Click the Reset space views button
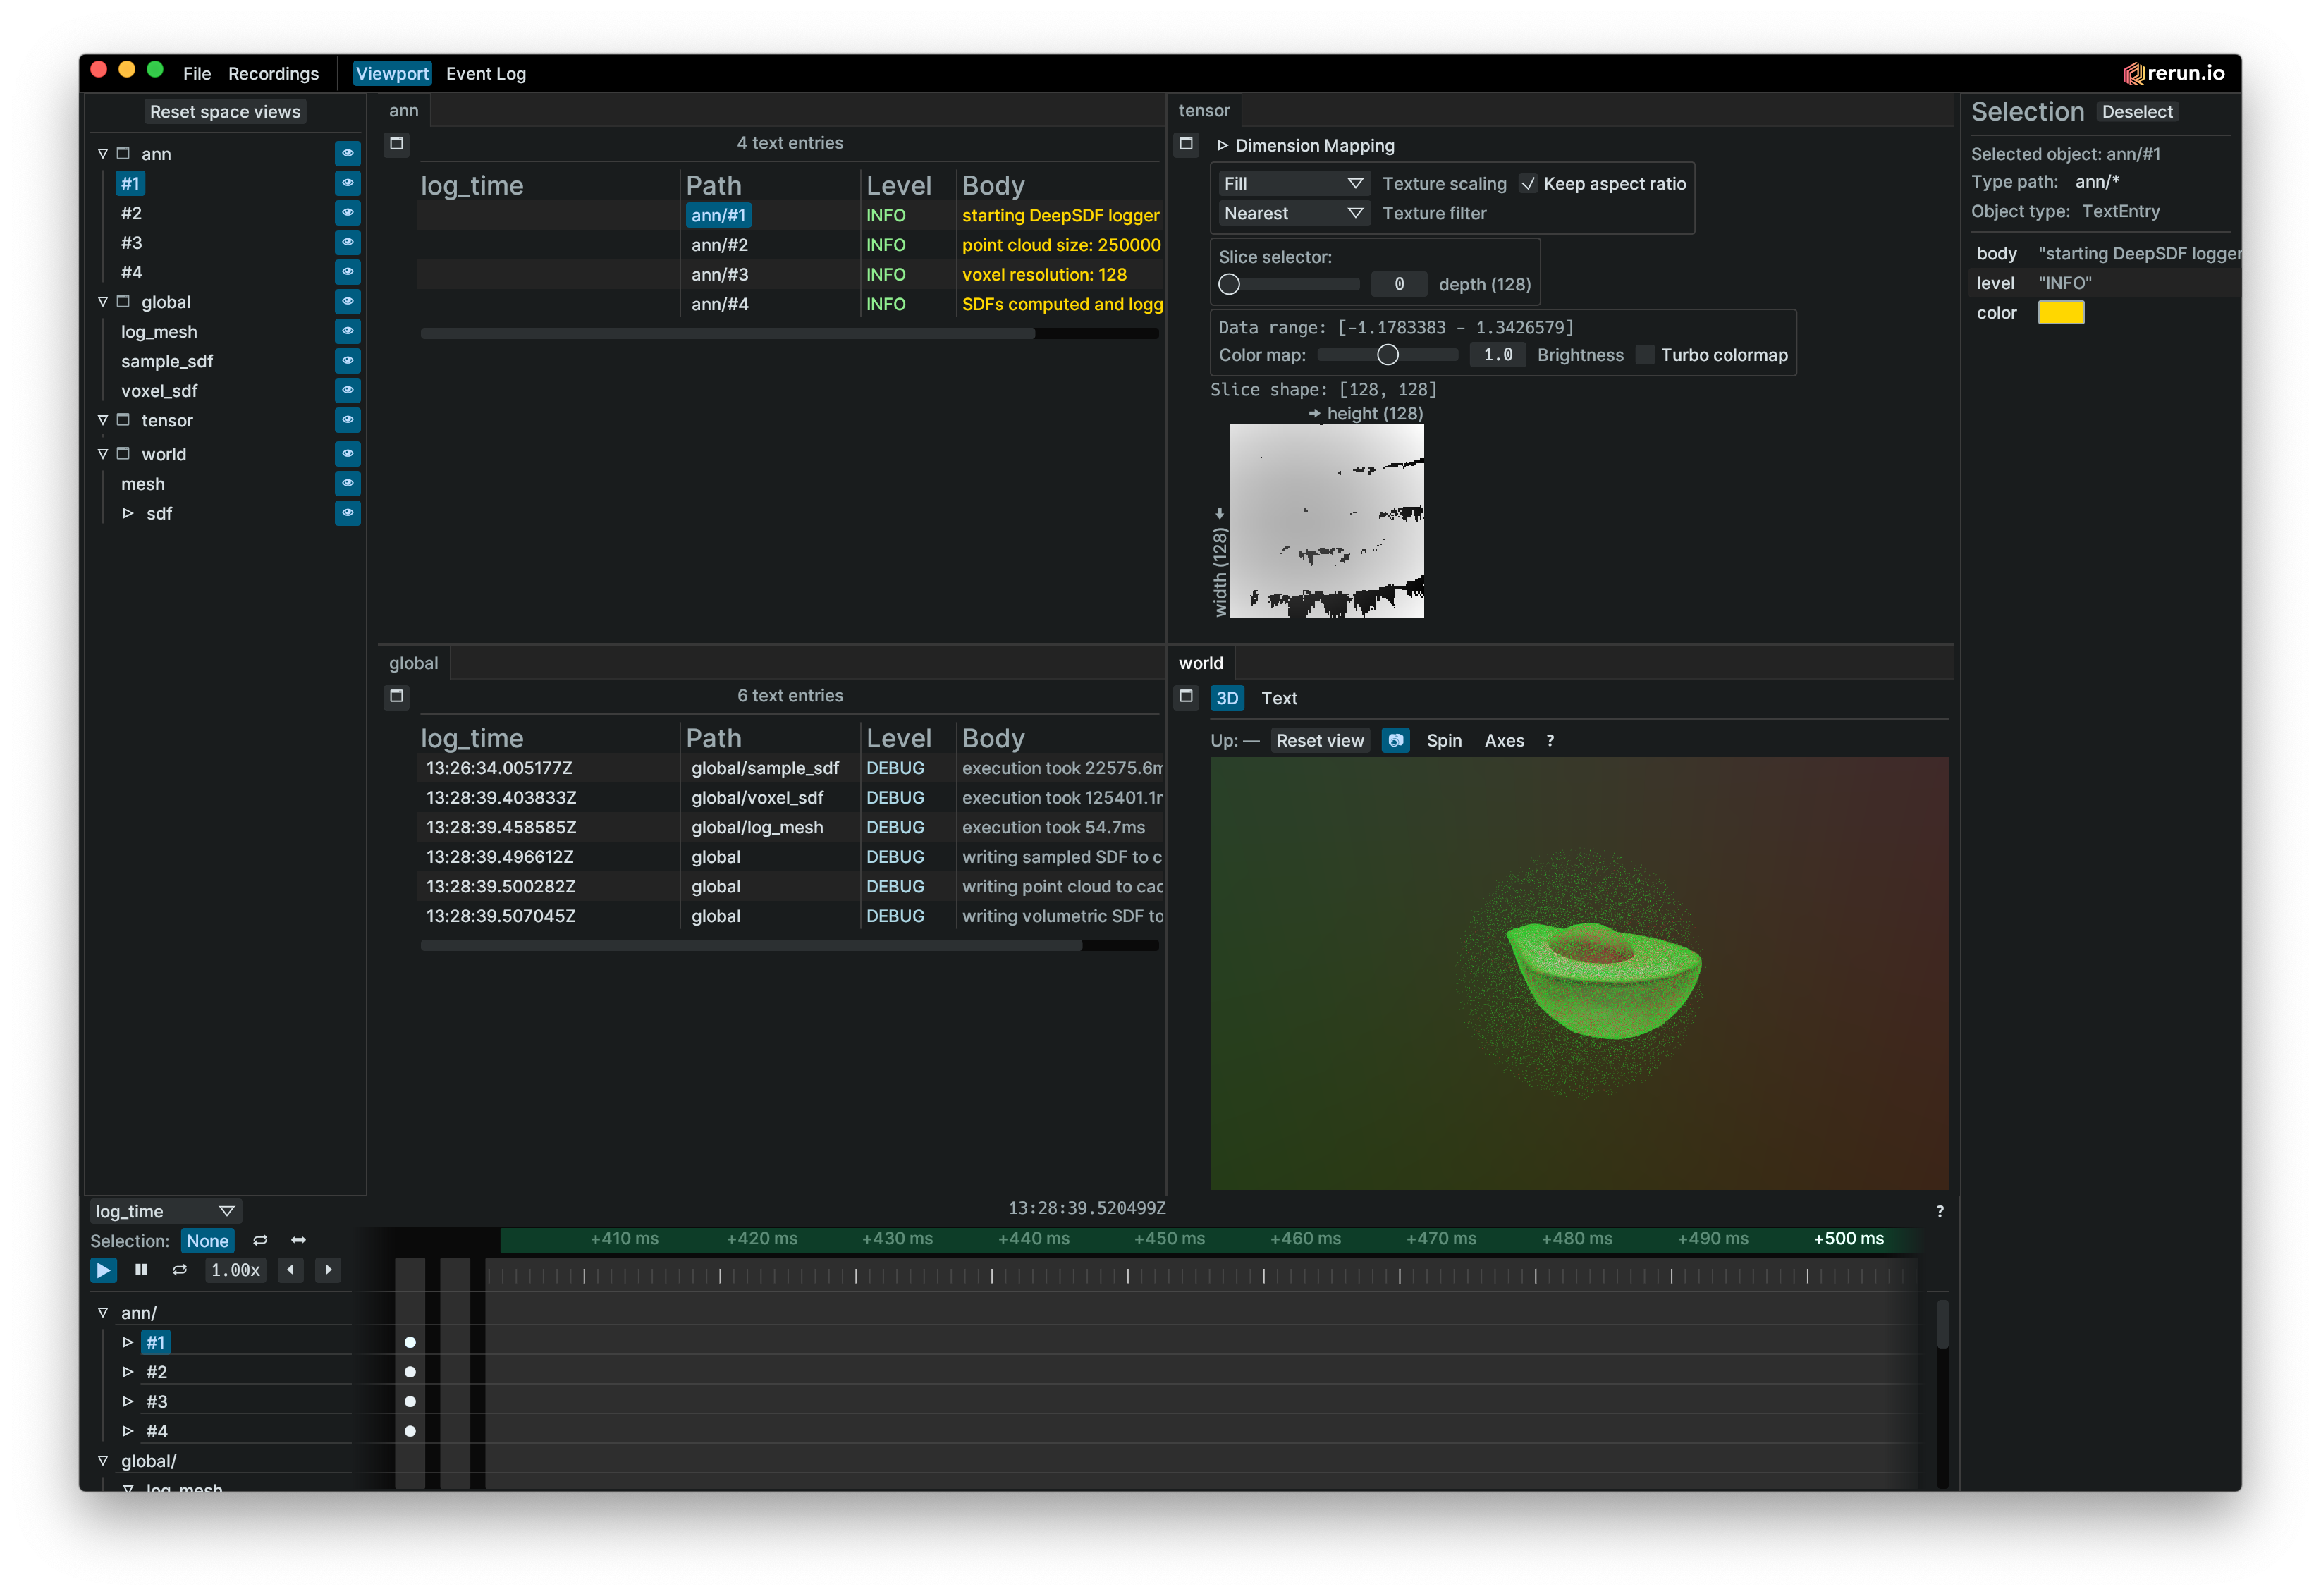This screenshot has width=2321, height=1596. pos(225,112)
